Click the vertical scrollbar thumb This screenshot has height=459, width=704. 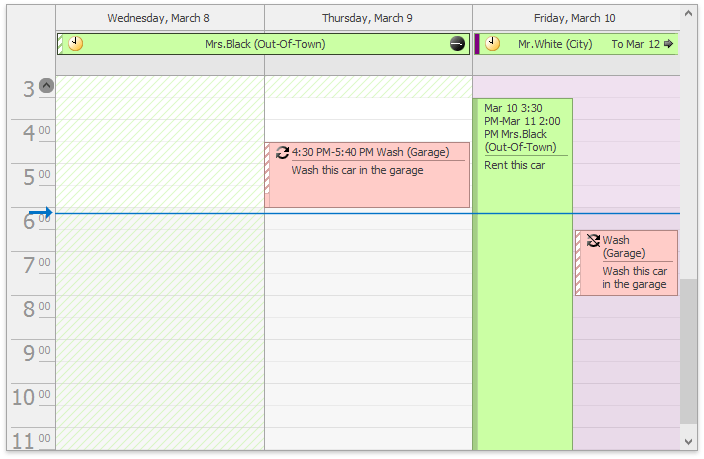click(x=688, y=351)
